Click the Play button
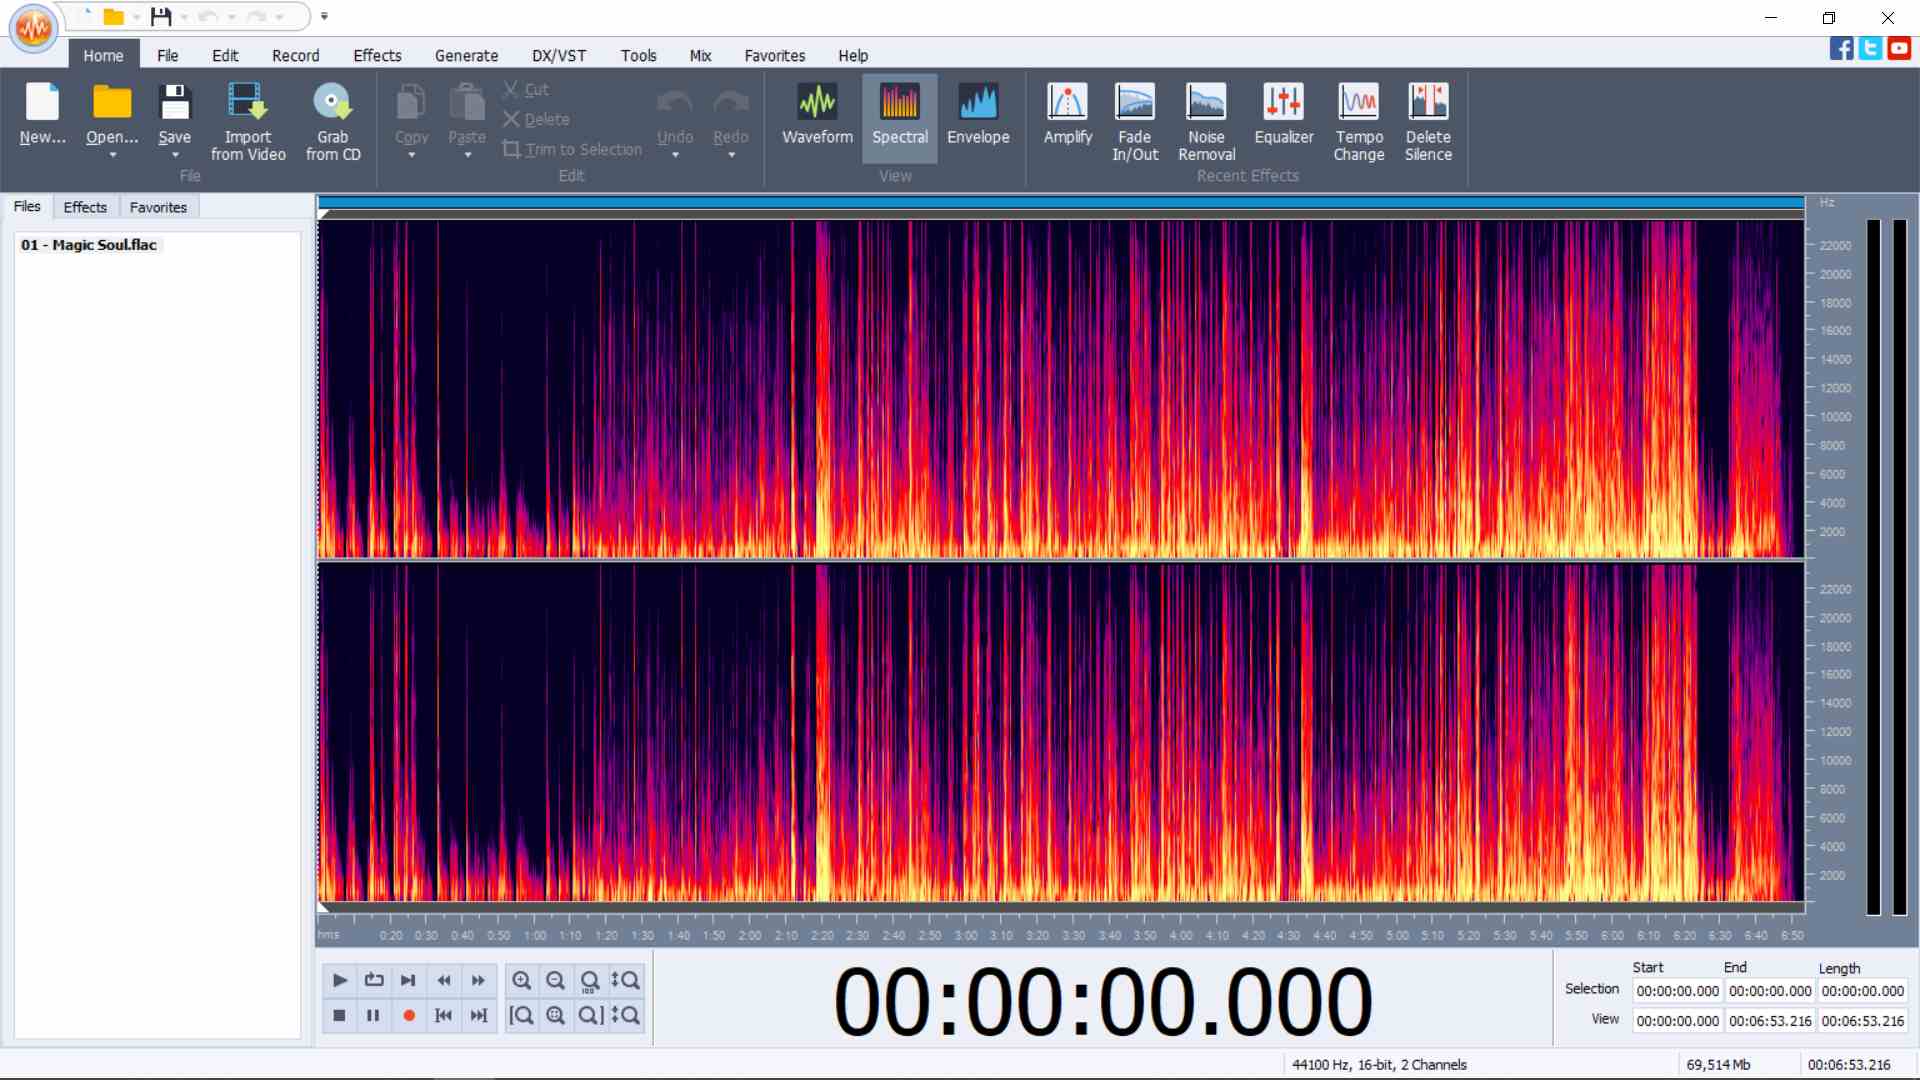The height and width of the screenshot is (1080, 1920). [x=339, y=980]
